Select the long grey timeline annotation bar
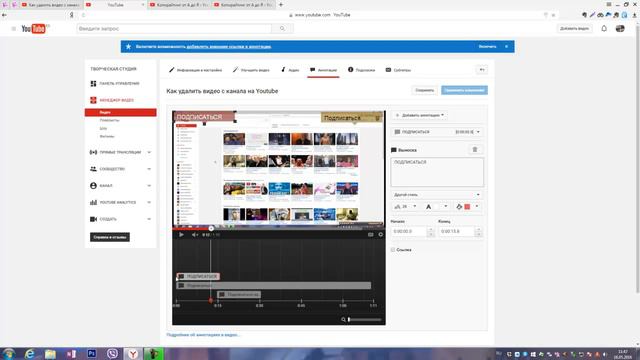This screenshot has height=360, width=640. [274, 286]
